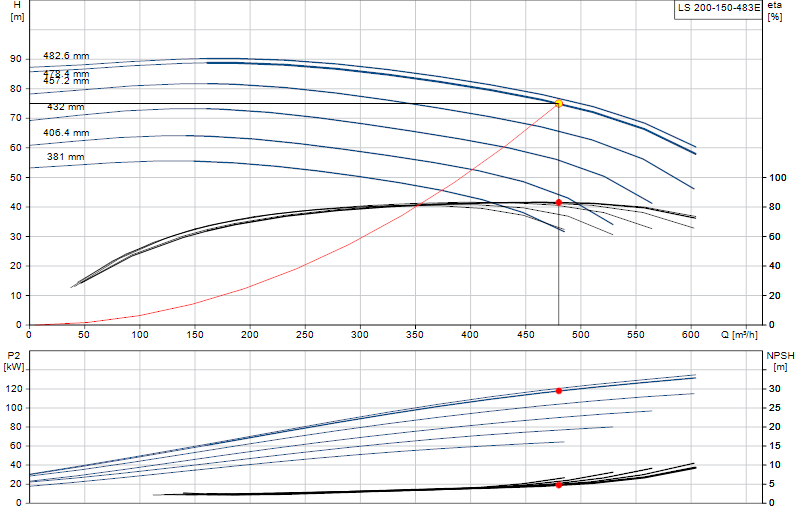The width and height of the screenshot is (800, 520).
Task: Click the red dot on NPSH curve
Action: (x=559, y=485)
